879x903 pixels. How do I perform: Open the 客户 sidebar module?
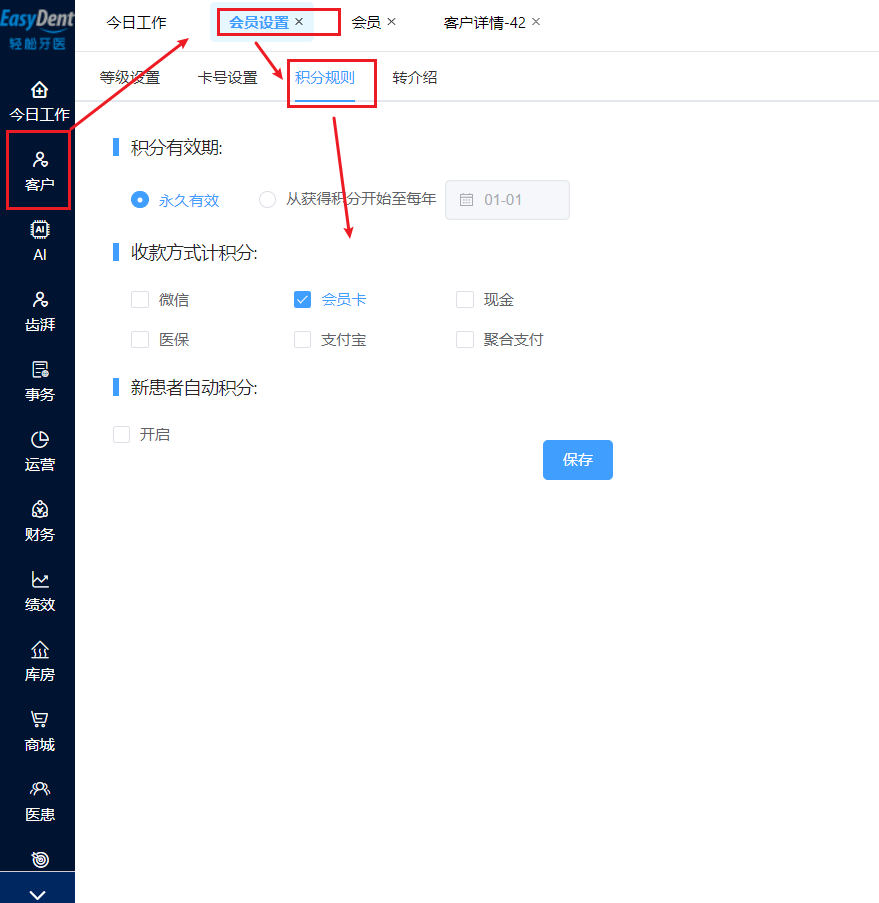(39, 171)
